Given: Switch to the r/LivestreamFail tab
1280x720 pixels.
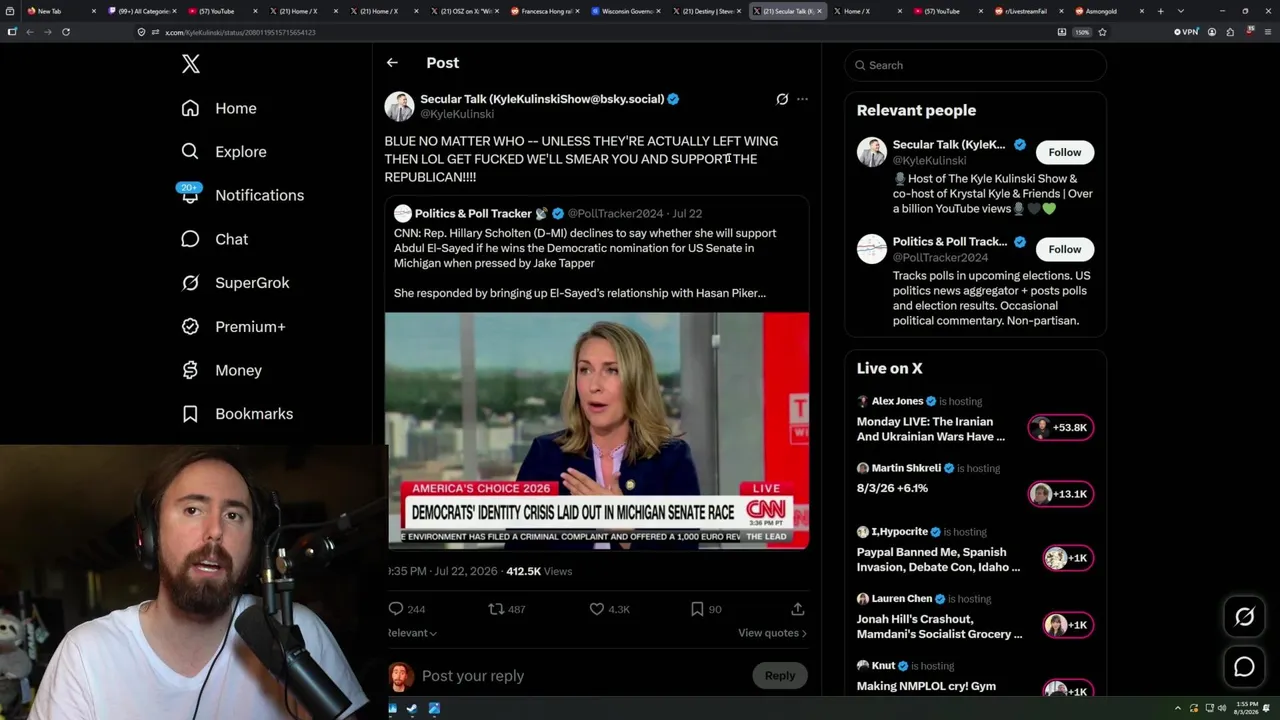Looking at the screenshot, I should 1028,11.
